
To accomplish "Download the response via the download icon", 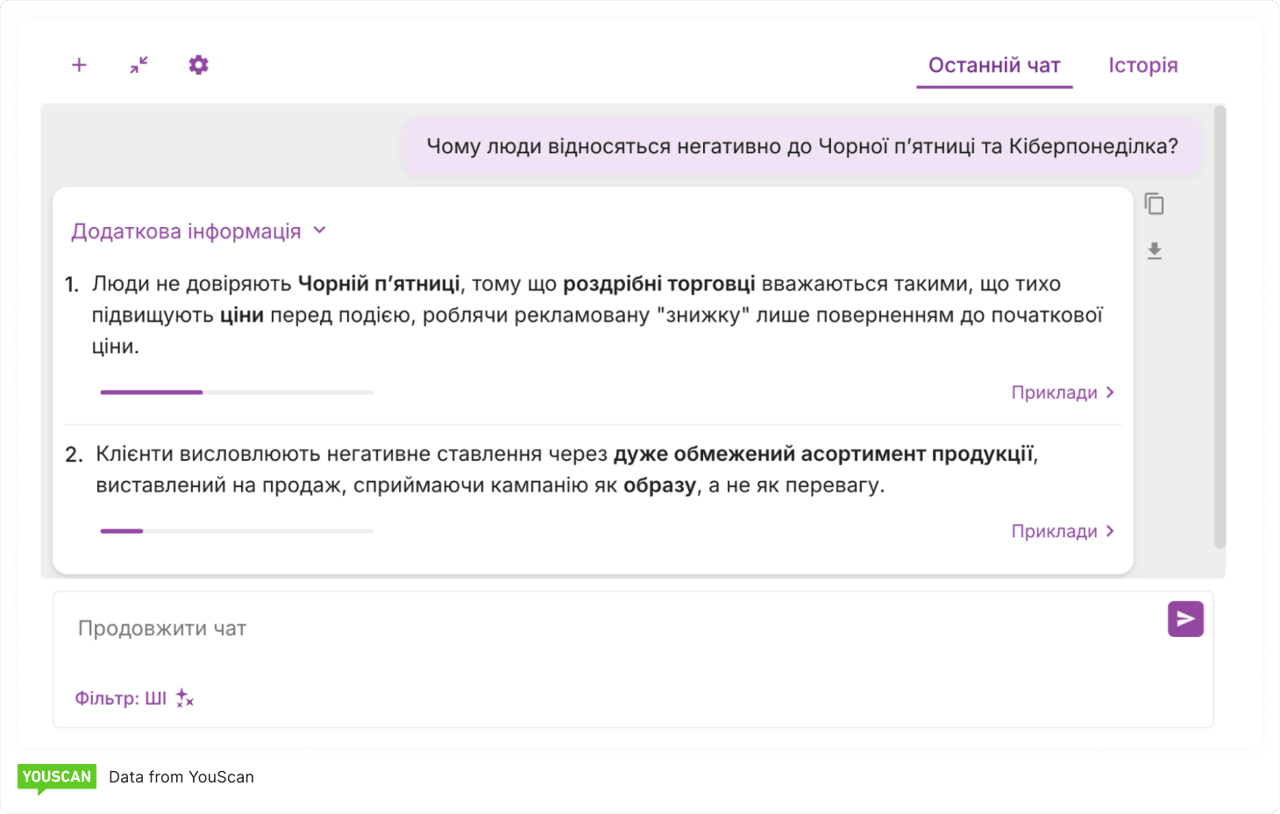I will point(1154,250).
